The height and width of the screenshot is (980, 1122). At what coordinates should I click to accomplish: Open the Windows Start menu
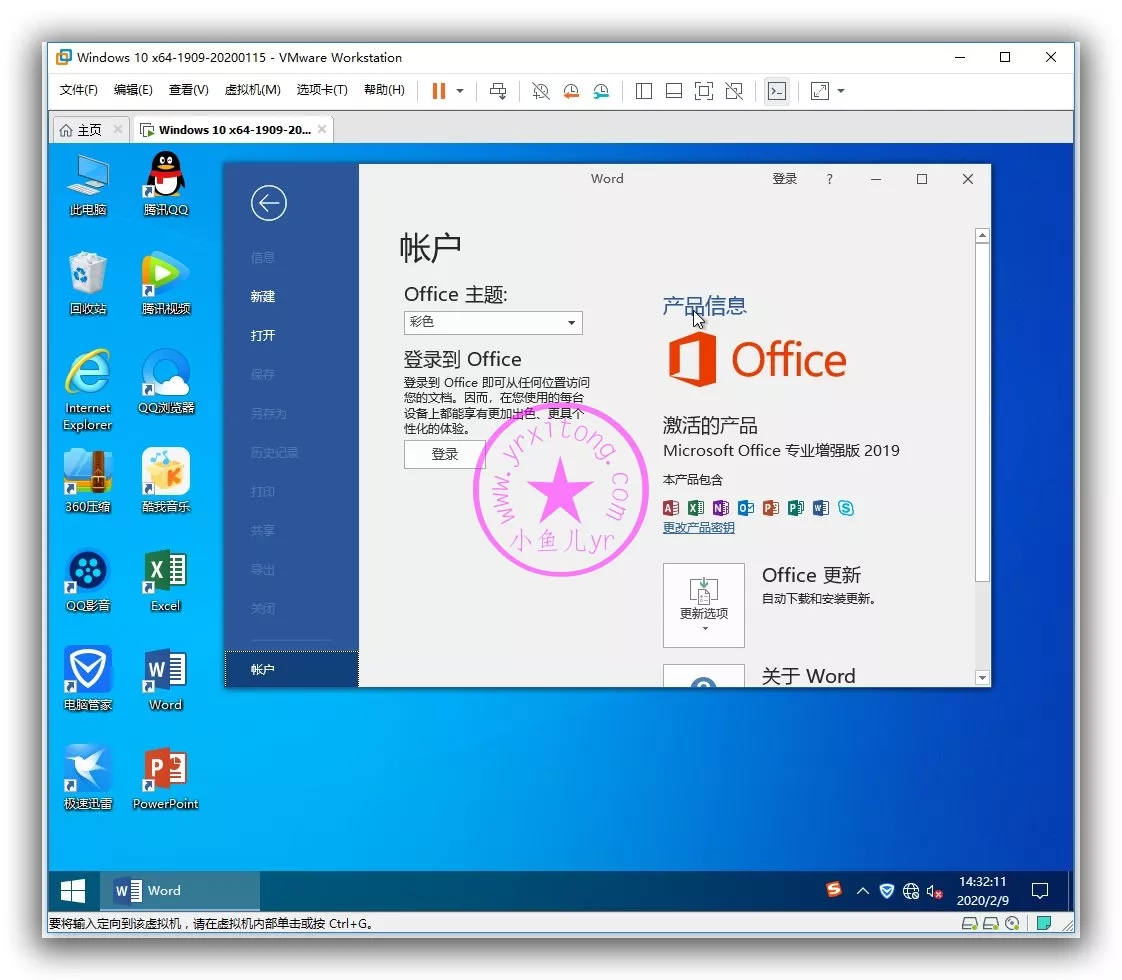tap(73, 891)
